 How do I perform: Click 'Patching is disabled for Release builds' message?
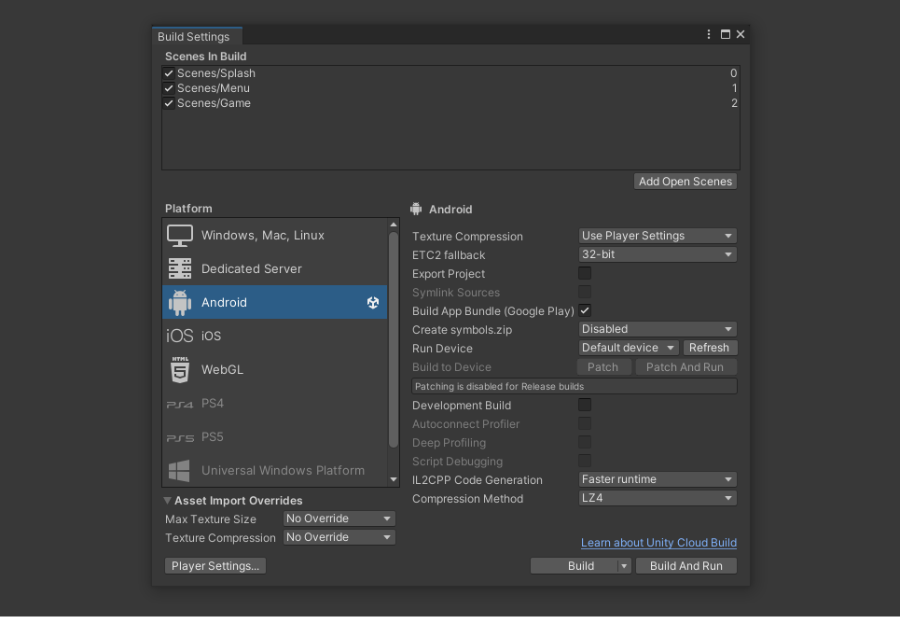(x=575, y=387)
